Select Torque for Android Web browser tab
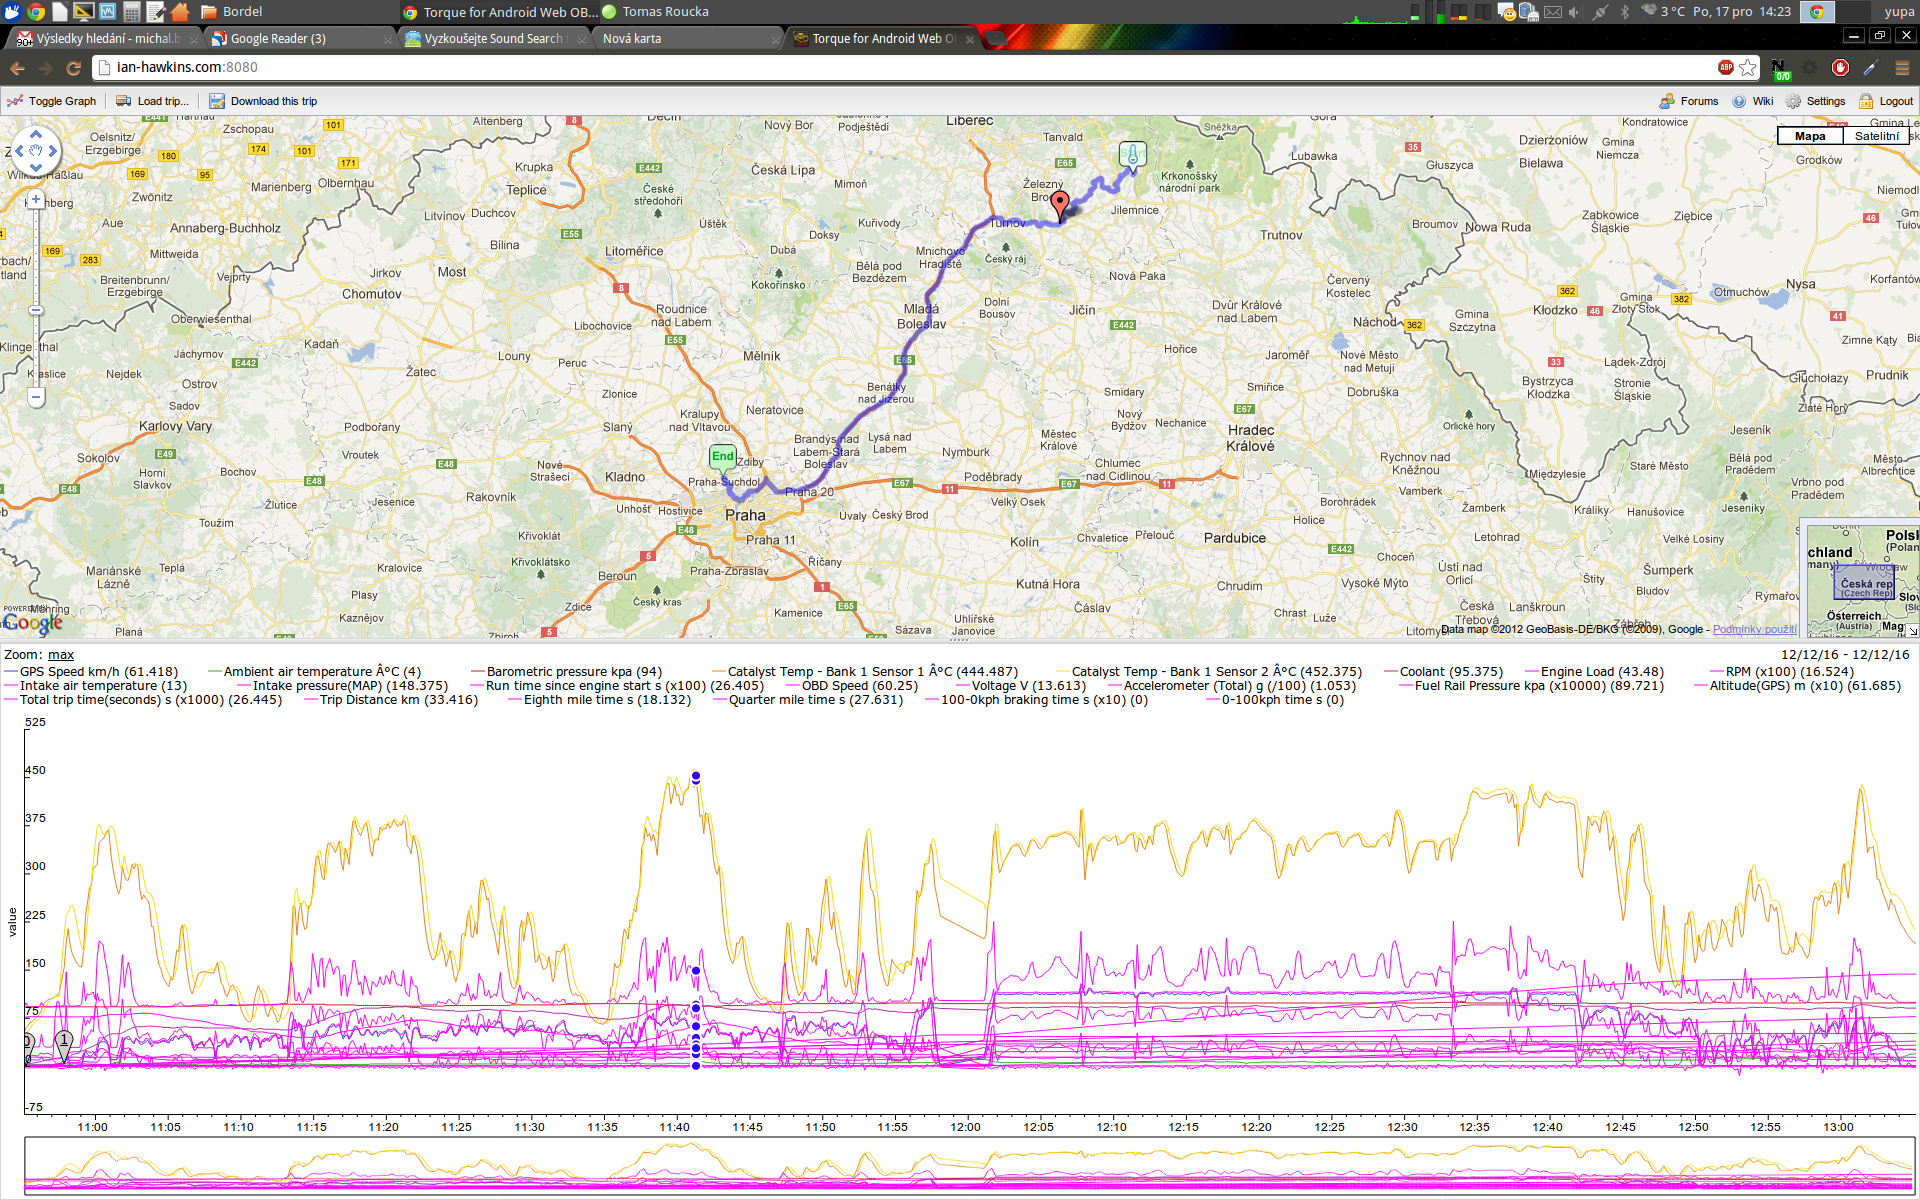Image resolution: width=1920 pixels, height=1200 pixels. point(880,39)
